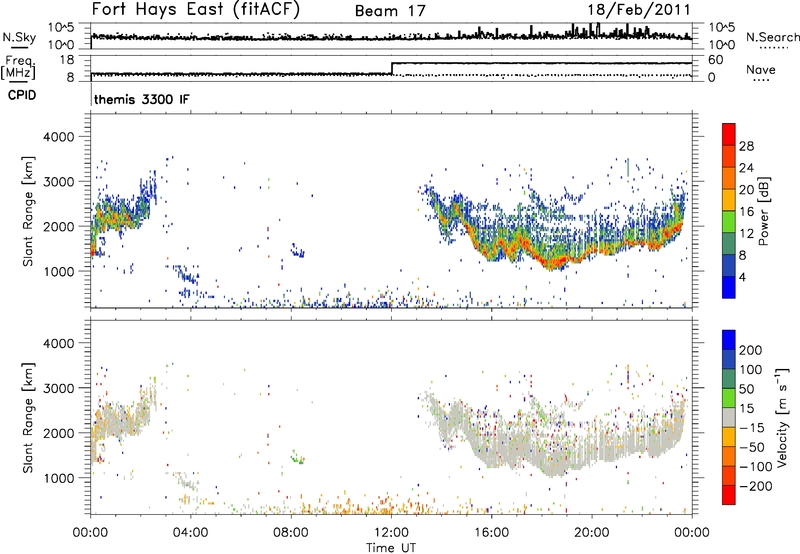Click the "Time UT" axis title
The image size is (800, 554).
click(x=391, y=548)
